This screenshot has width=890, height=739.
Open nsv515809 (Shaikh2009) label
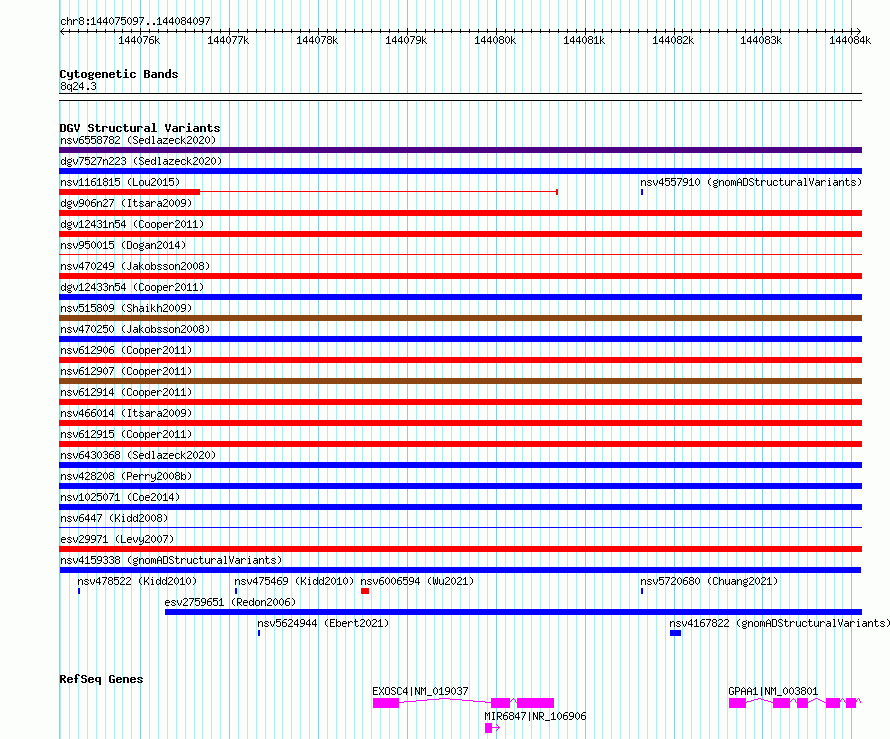tap(126, 308)
